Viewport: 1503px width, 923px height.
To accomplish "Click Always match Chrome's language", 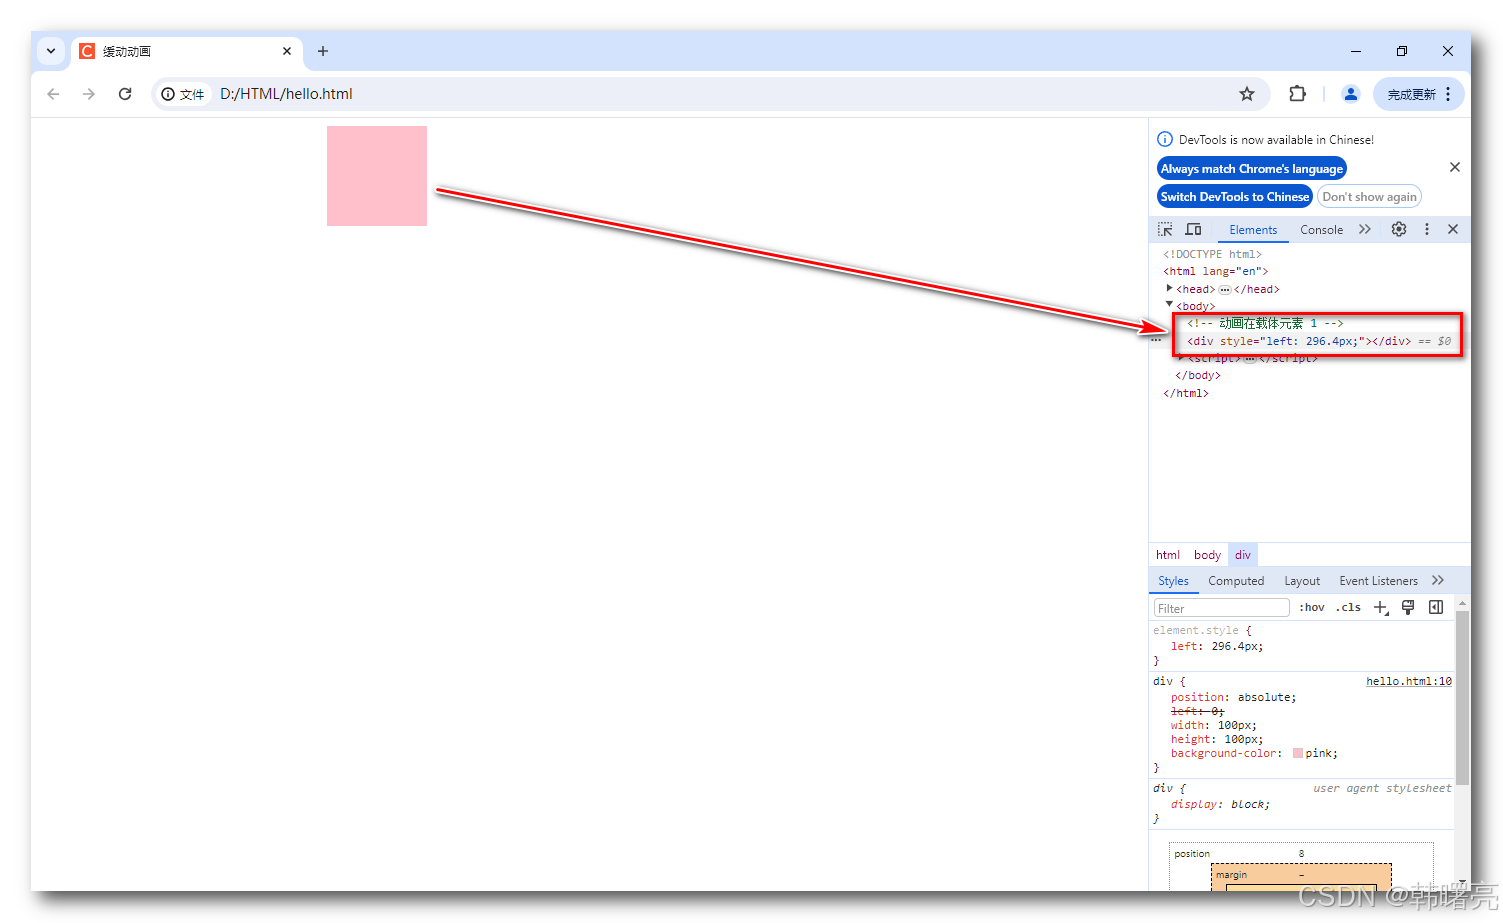I will pyautogui.click(x=1251, y=169).
